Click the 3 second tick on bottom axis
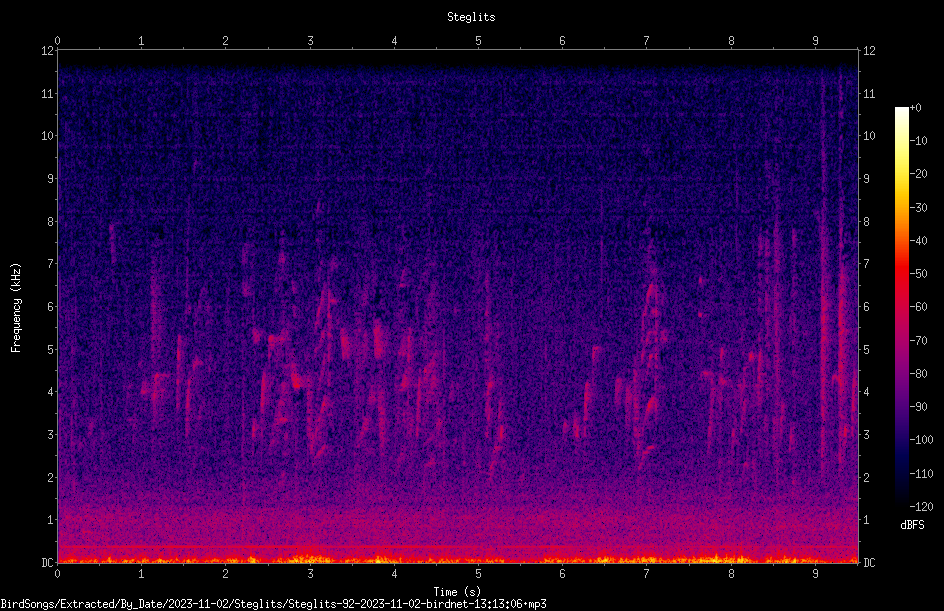 310,574
